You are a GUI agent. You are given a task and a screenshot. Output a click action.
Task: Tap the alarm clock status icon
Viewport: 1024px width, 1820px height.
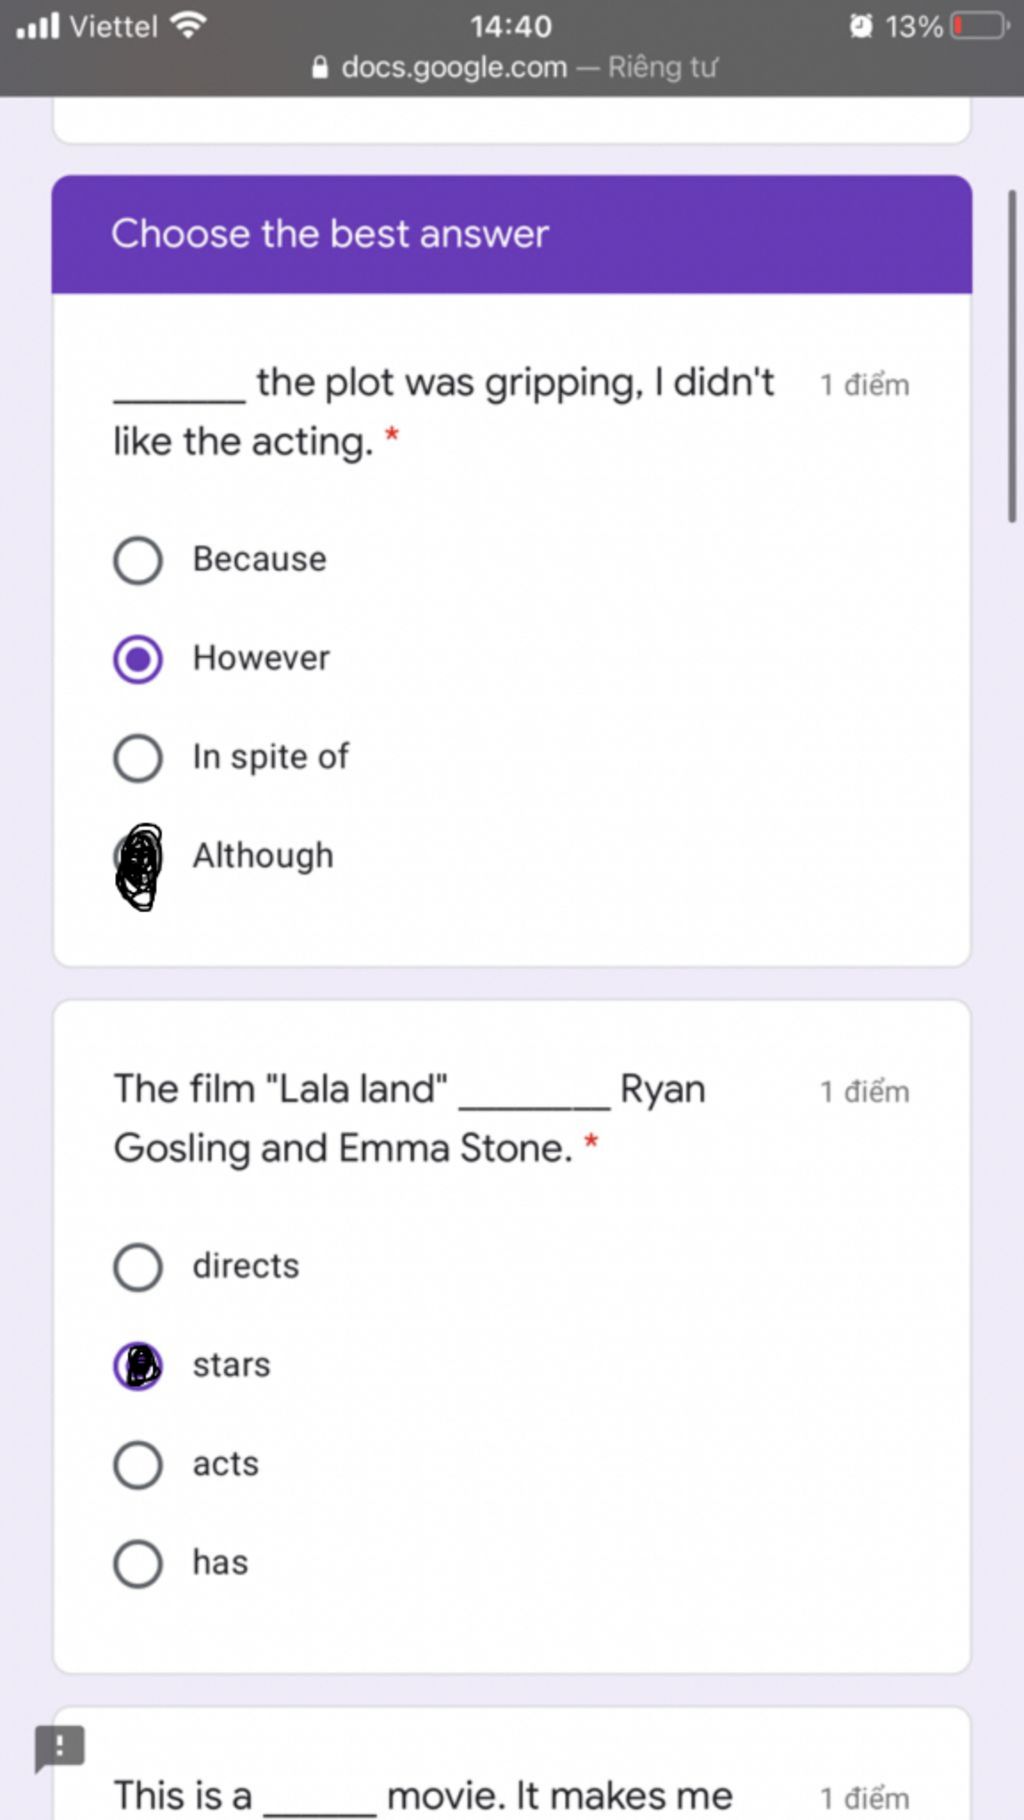pyautogui.click(x=861, y=26)
